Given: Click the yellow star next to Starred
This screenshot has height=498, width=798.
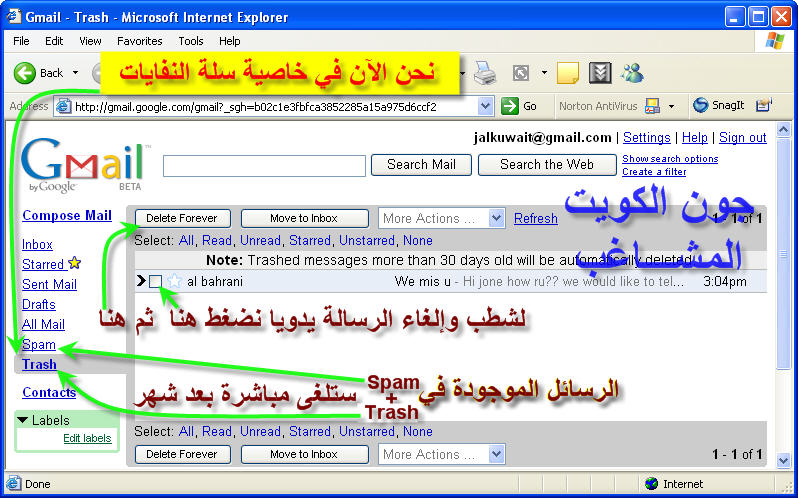Looking at the screenshot, I should [74, 263].
